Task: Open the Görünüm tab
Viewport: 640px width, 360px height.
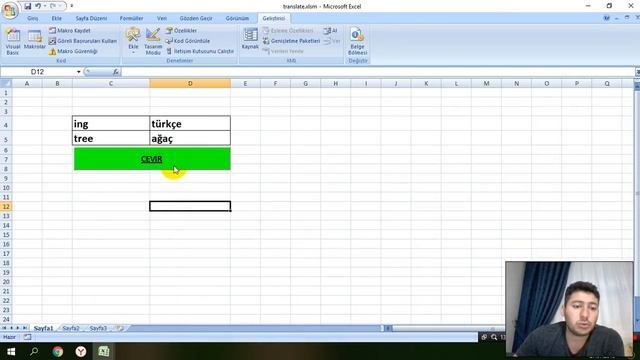Action: click(x=237, y=18)
